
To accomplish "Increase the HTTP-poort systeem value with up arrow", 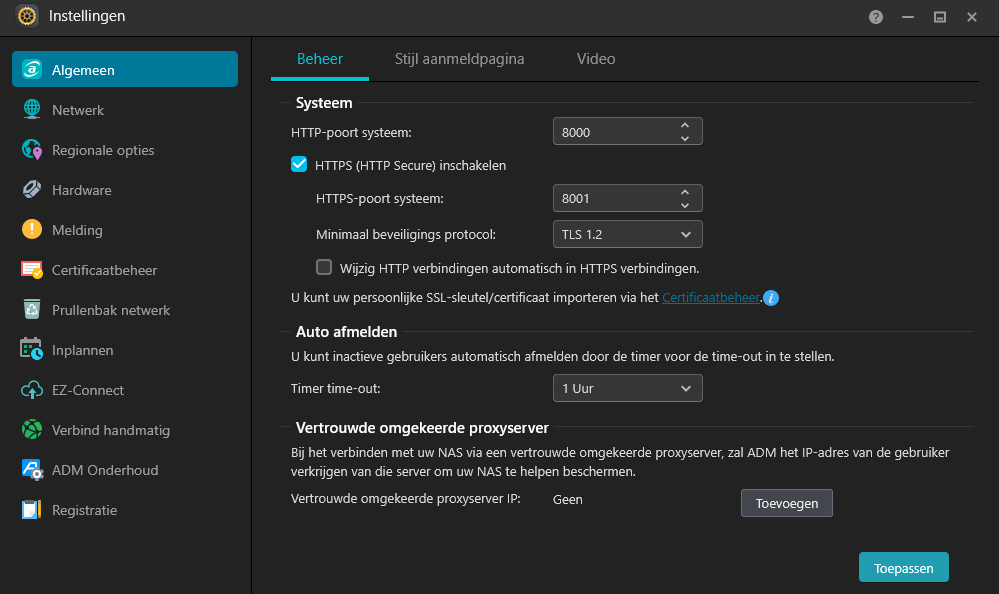I will (x=684, y=126).
